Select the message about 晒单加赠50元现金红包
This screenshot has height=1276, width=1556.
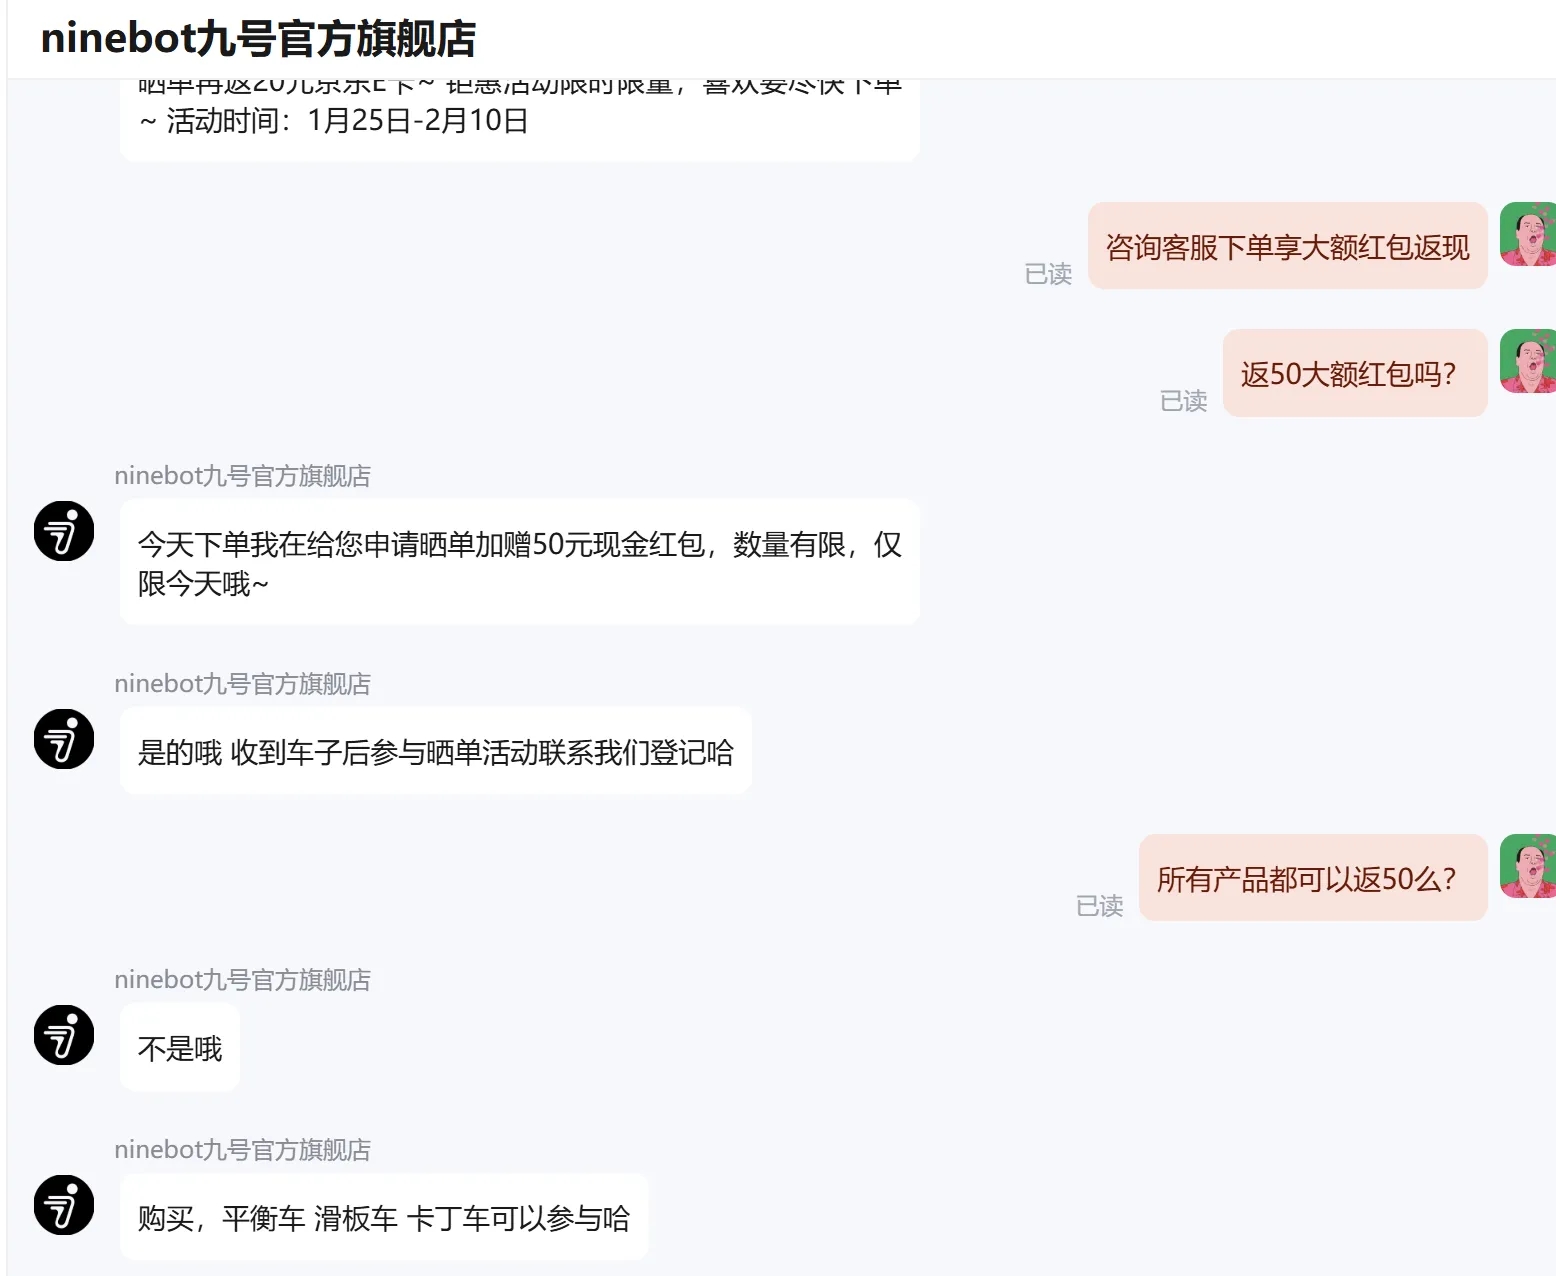(520, 562)
